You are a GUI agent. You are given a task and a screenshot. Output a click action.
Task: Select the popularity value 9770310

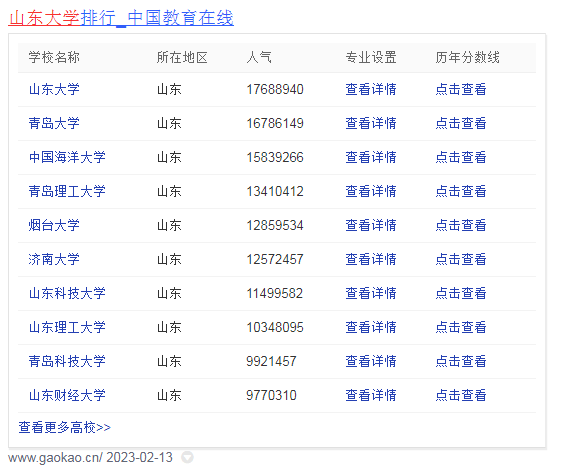(x=271, y=395)
